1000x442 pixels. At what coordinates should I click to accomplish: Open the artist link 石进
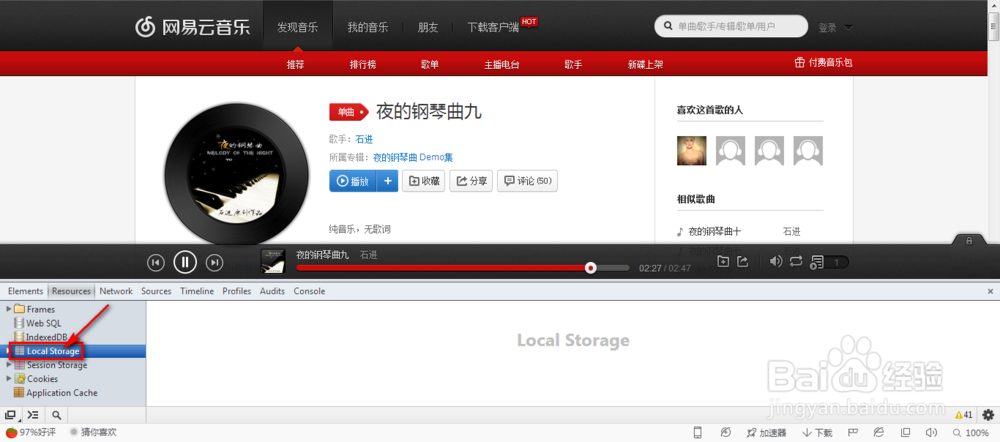pos(364,139)
